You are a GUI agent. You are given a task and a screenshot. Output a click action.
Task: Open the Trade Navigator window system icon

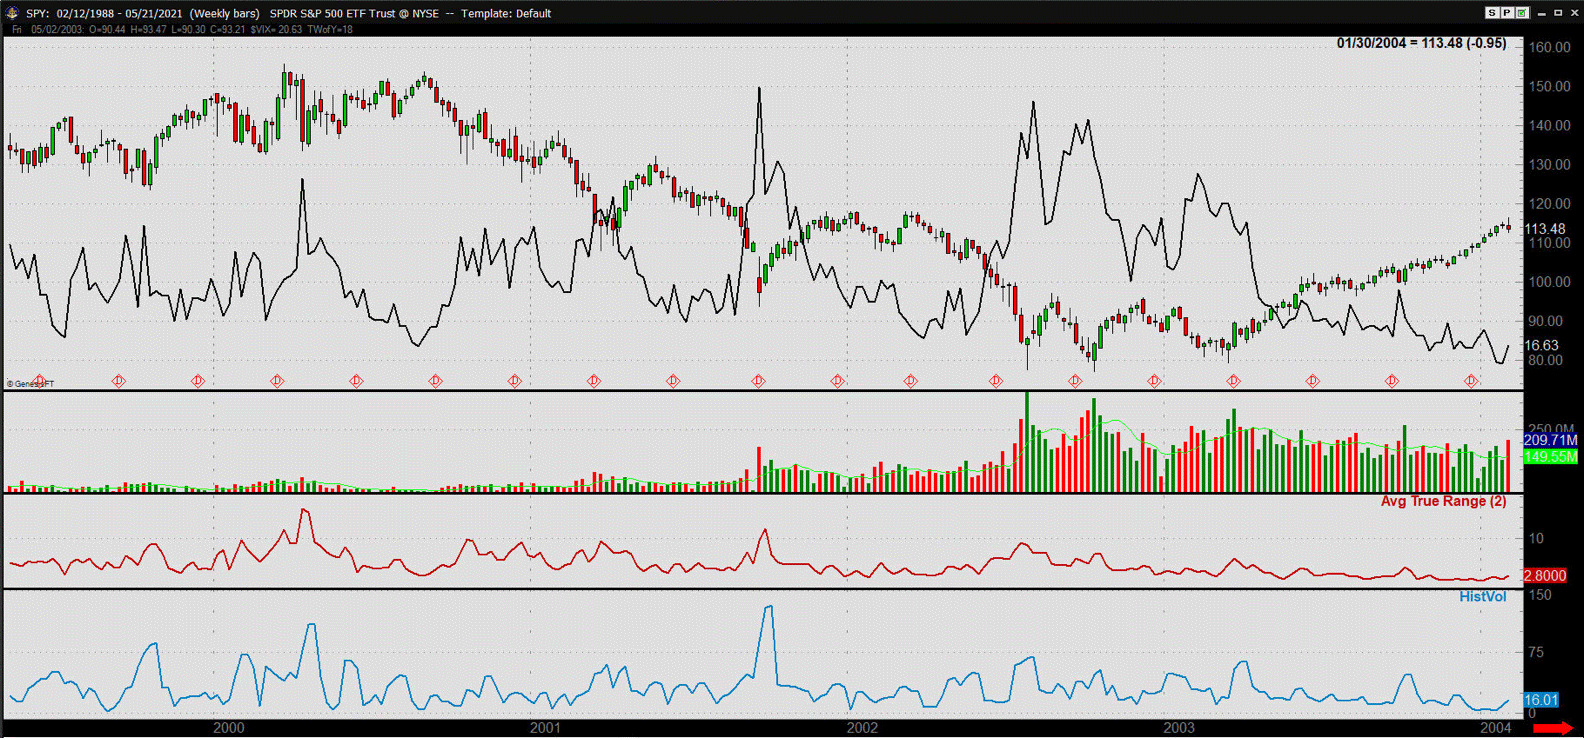(12, 13)
